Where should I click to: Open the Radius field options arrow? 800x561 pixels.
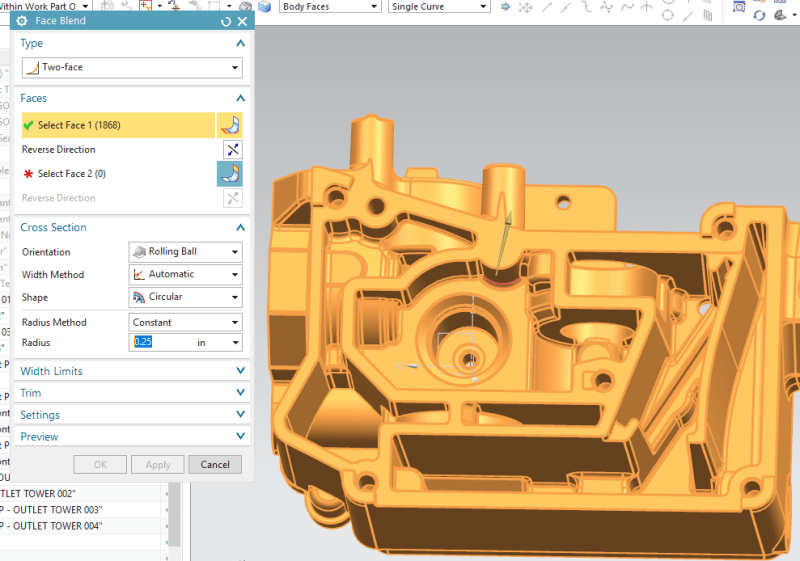(236, 342)
